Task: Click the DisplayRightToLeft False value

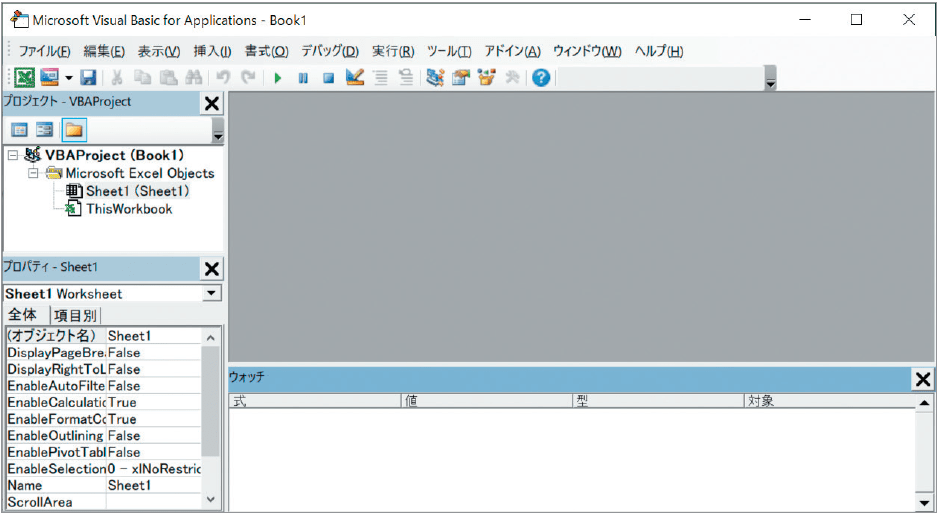Action: point(154,369)
